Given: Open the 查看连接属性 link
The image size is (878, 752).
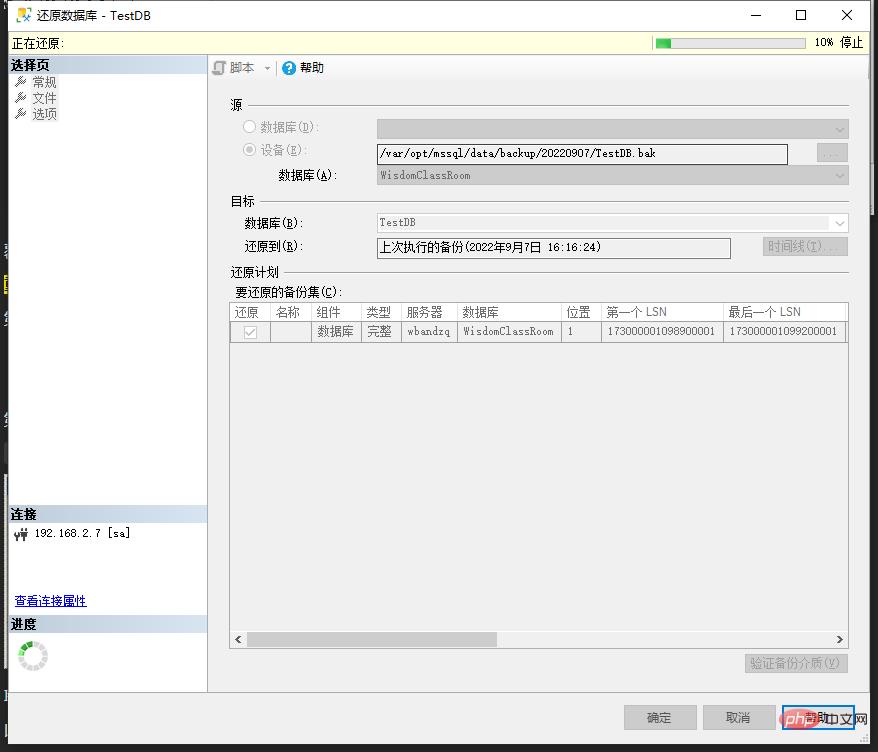Looking at the screenshot, I should click(50, 601).
